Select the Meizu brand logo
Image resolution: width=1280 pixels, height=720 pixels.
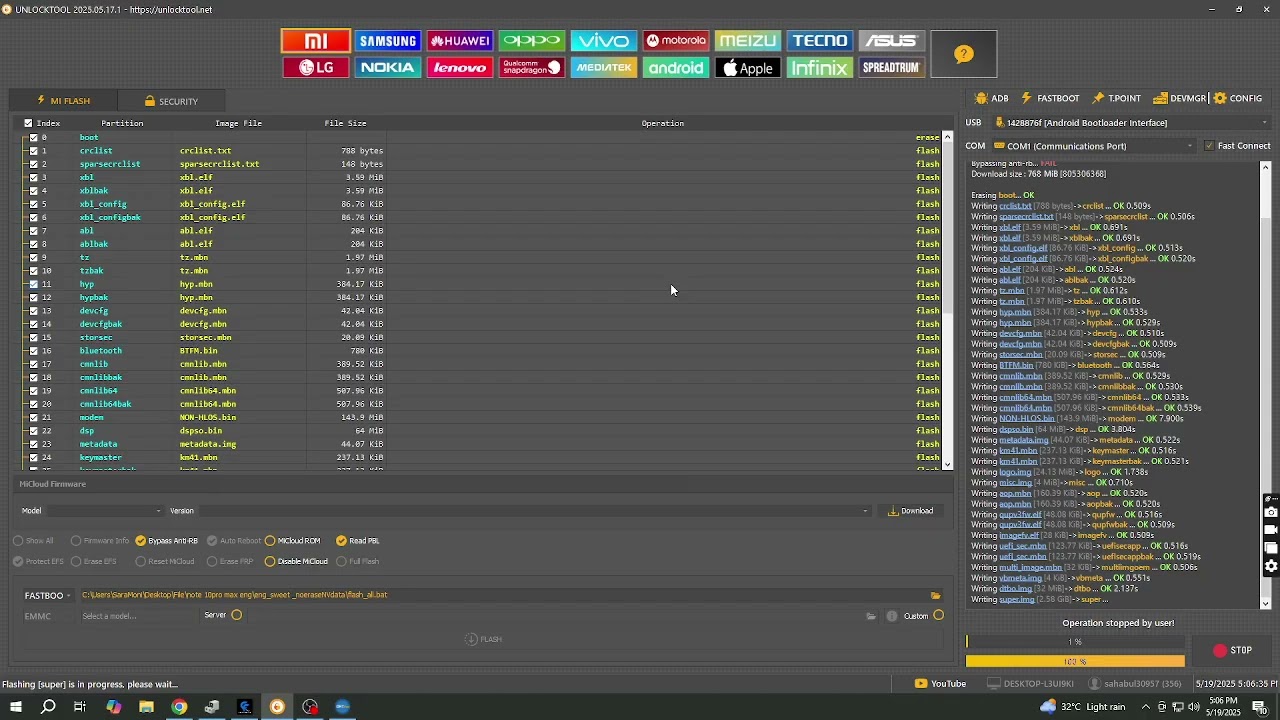(748, 41)
